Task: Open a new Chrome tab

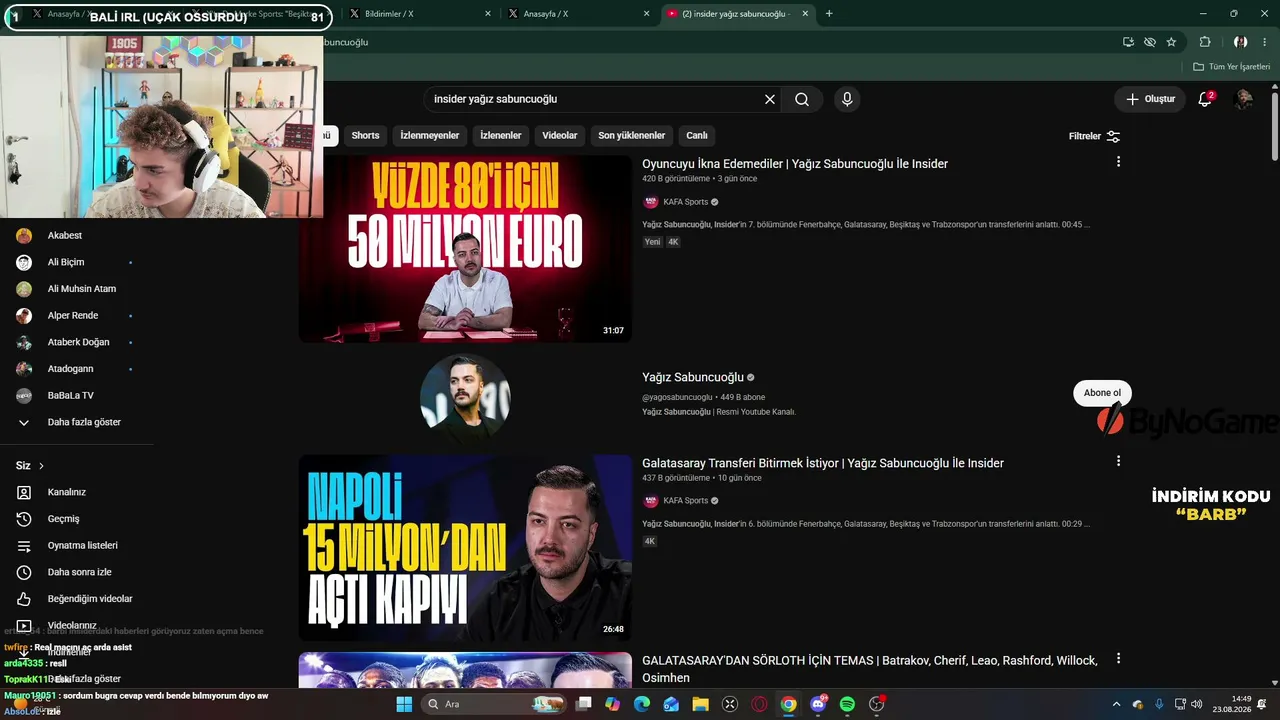Action: point(829,14)
